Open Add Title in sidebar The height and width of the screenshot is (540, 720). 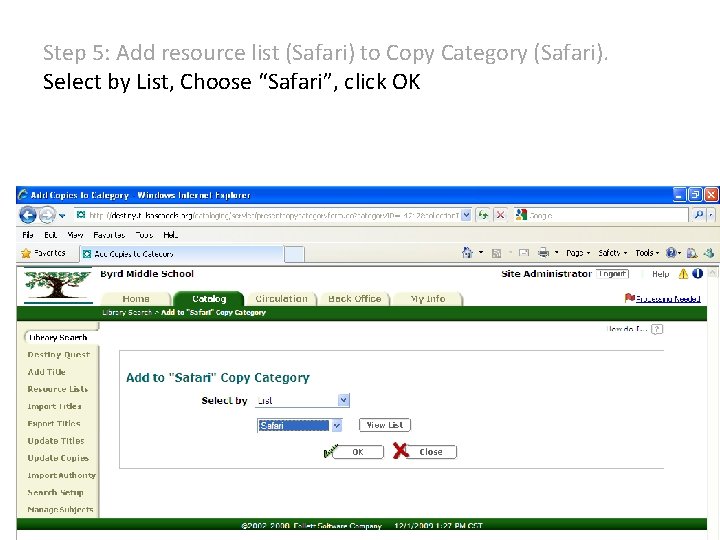click(x=46, y=372)
